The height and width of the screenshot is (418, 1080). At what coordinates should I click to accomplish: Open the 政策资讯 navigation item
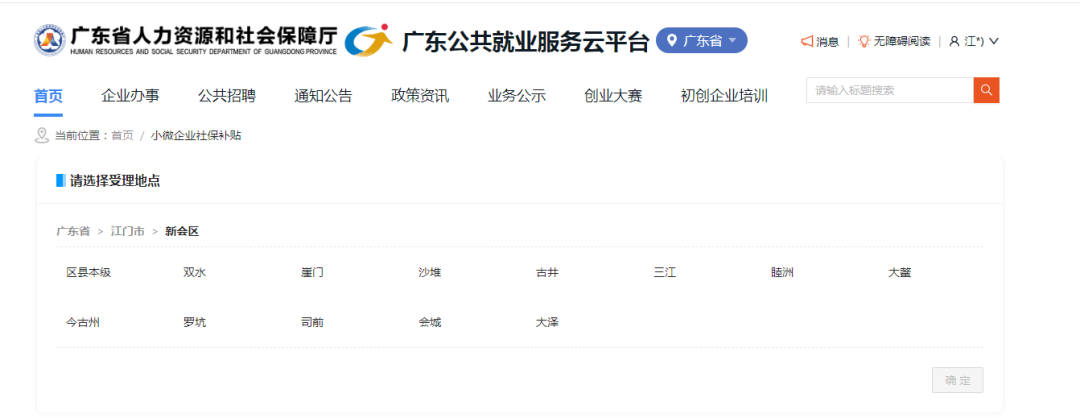click(419, 96)
